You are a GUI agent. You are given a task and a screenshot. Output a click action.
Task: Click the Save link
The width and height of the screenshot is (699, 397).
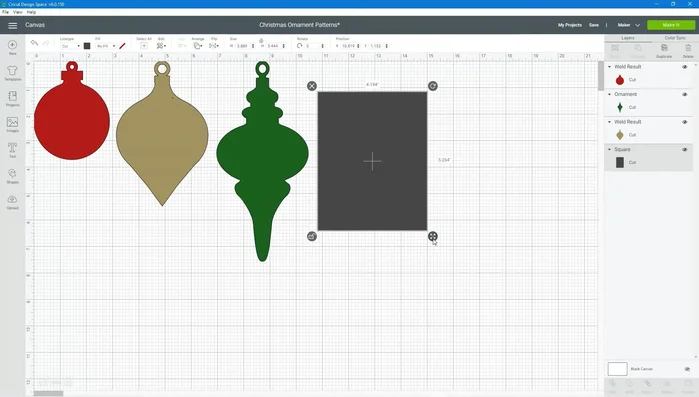tap(594, 25)
